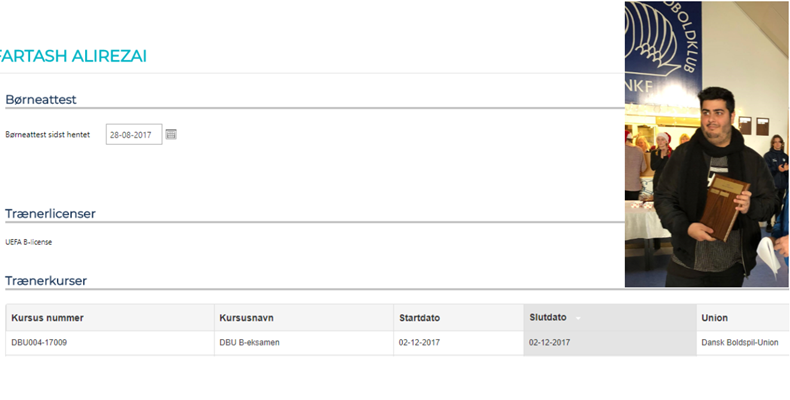This screenshot has width=790, height=400.
Task: Click the Børneattest section heading
Action: tap(41, 99)
